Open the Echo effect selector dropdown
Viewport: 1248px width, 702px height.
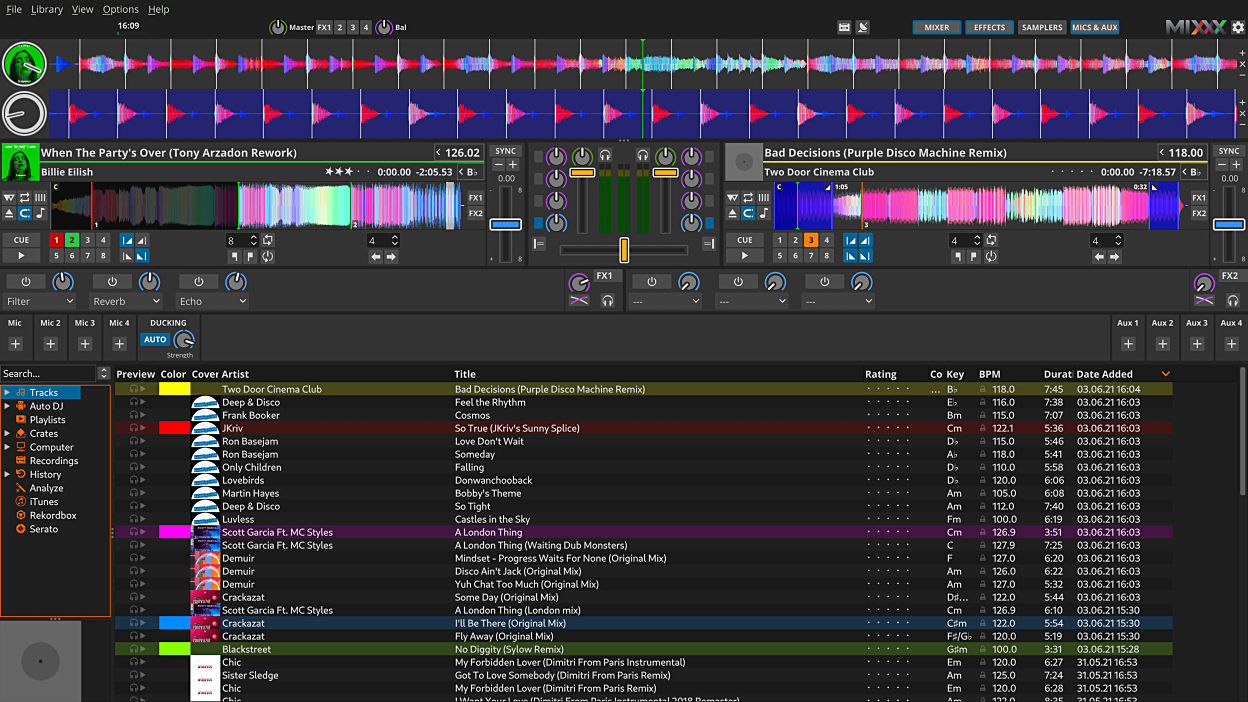pyautogui.click(x=212, y=301)
